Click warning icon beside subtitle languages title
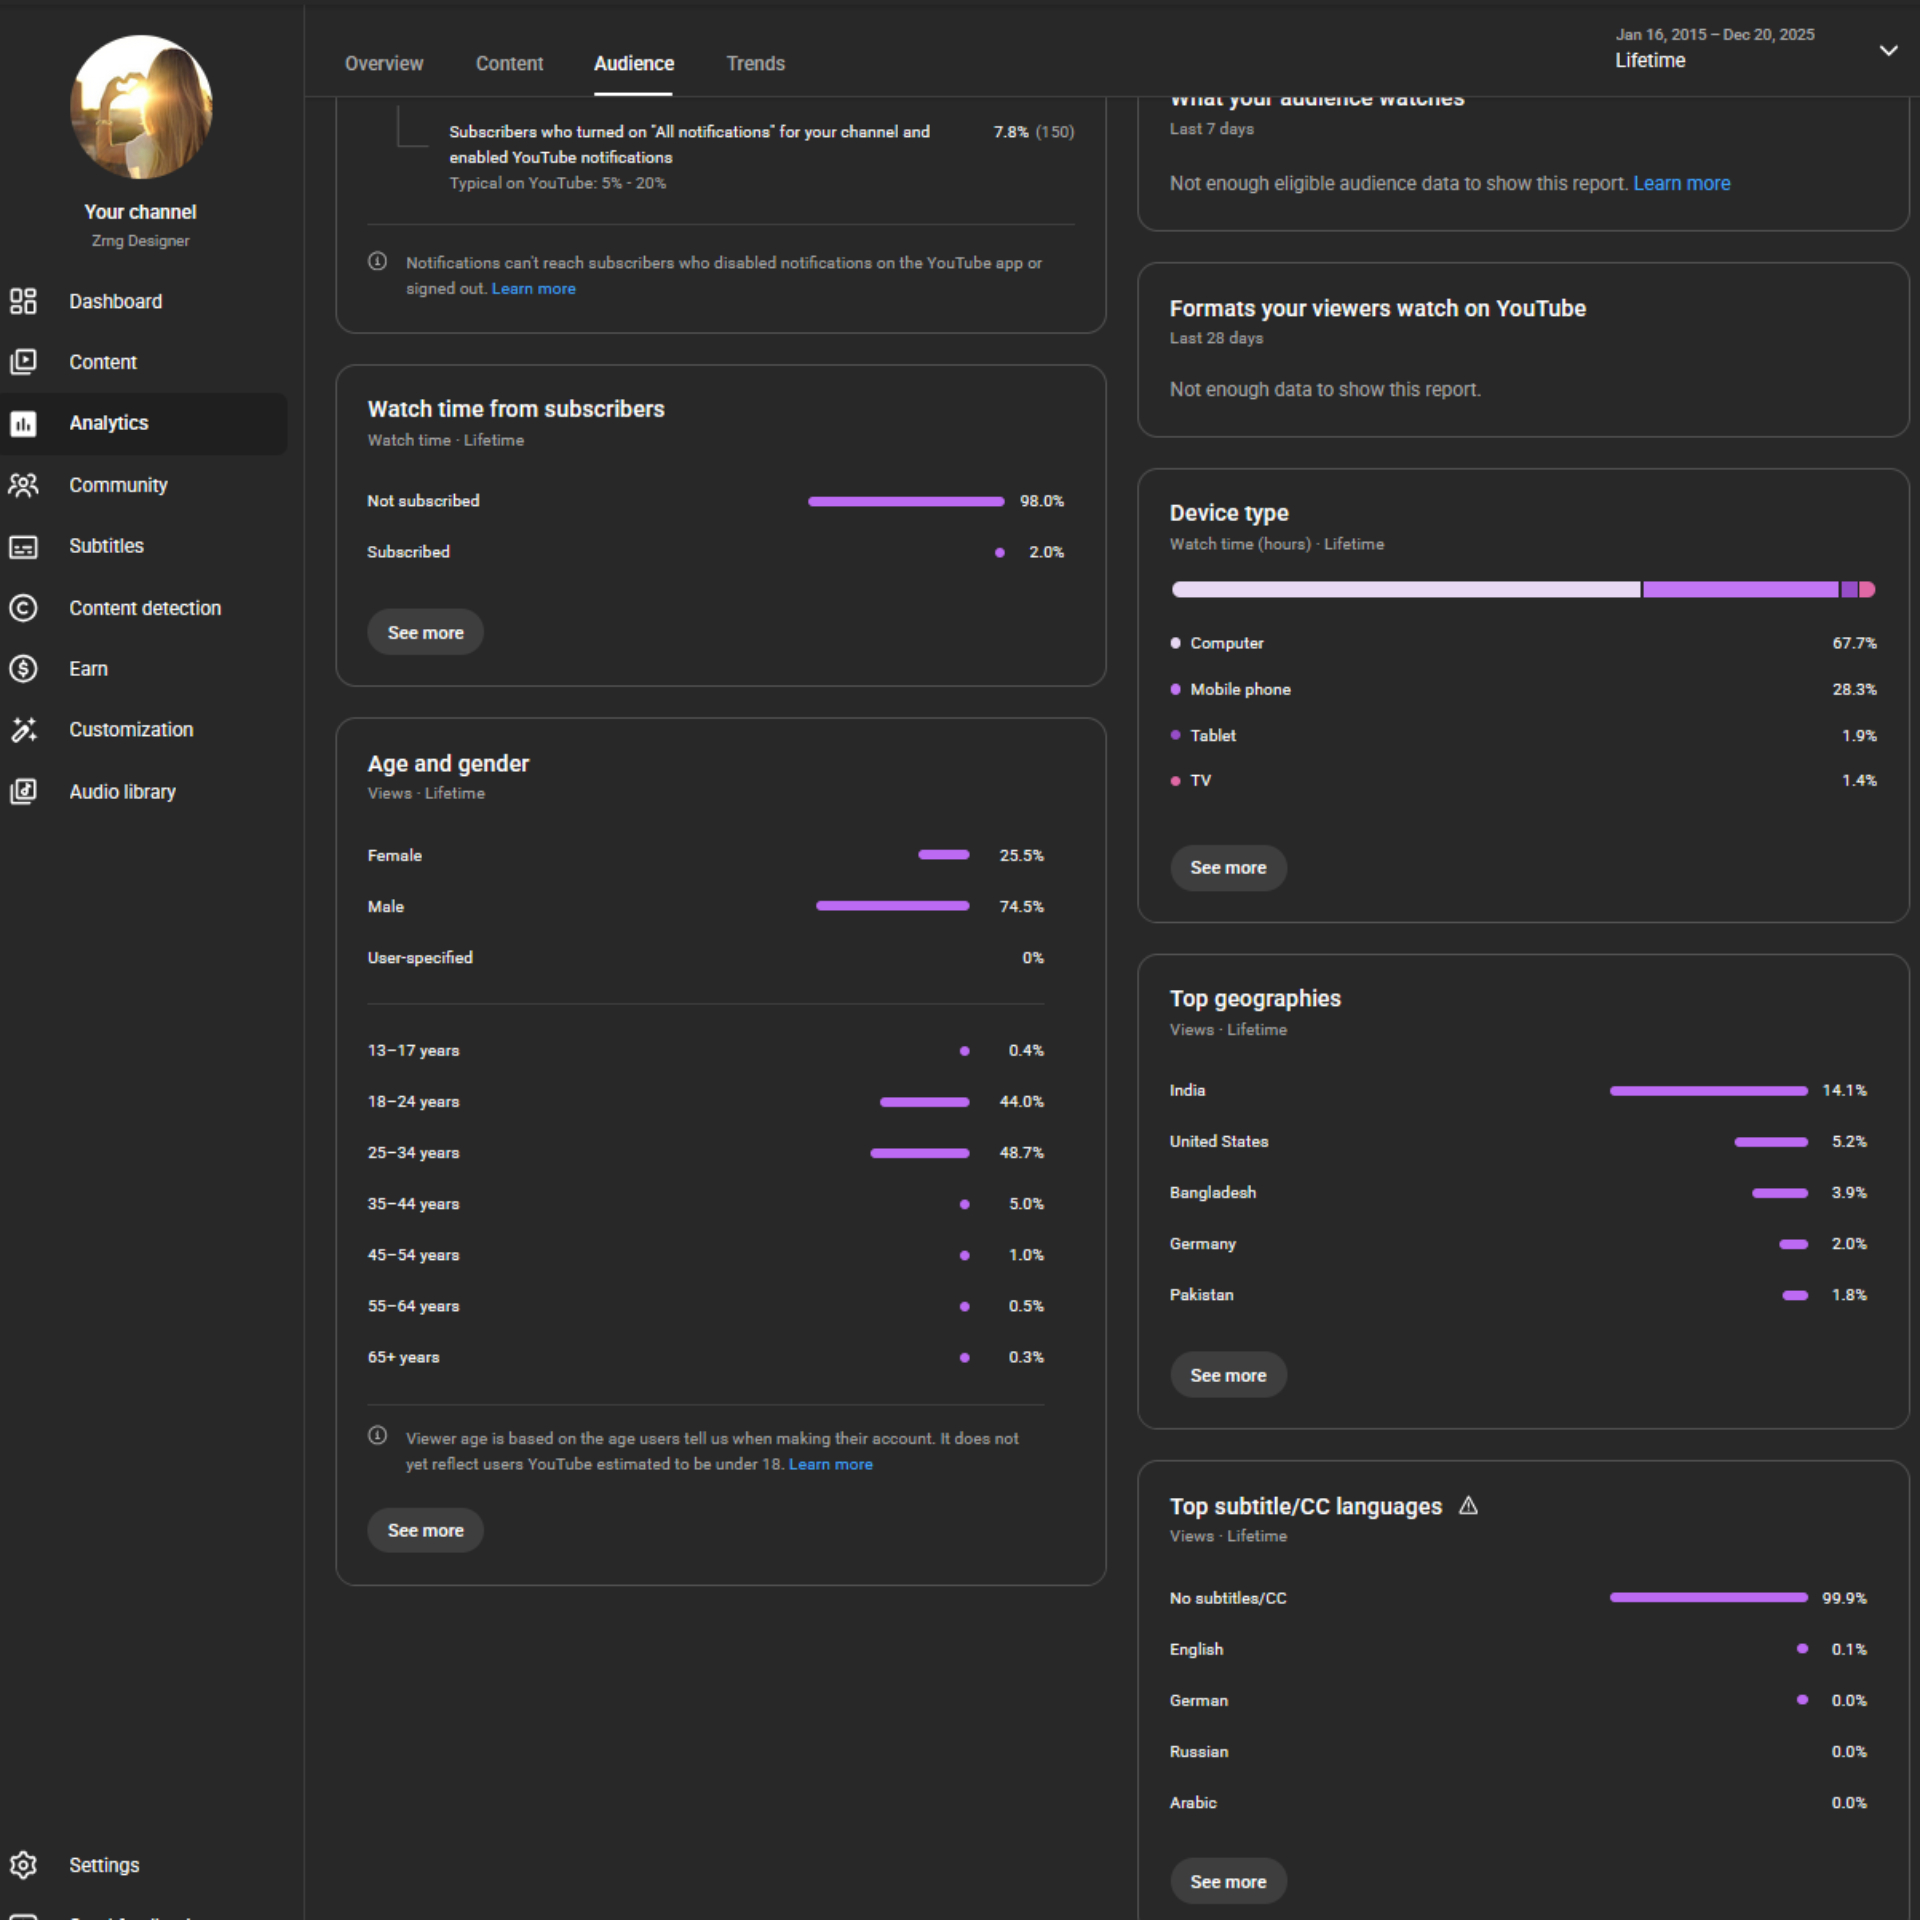1920x1920 pixels. coord(1468,1506)
